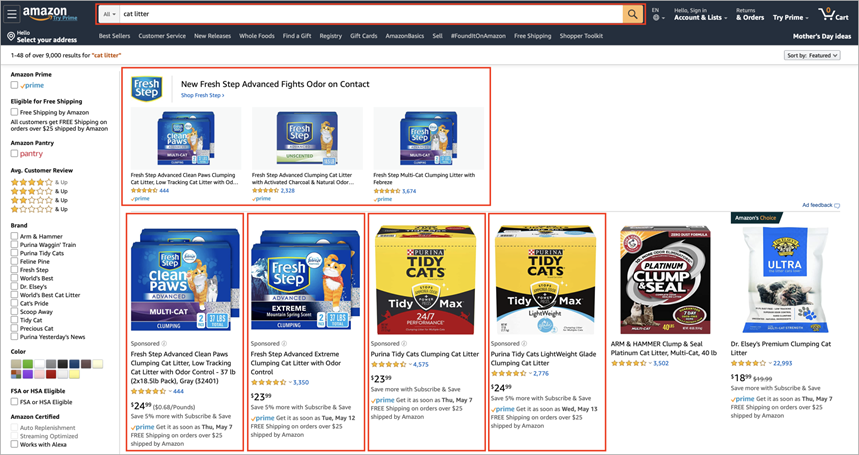Click the Sponsored info icon under Tidy Cats LightWeight

[524, 344]
